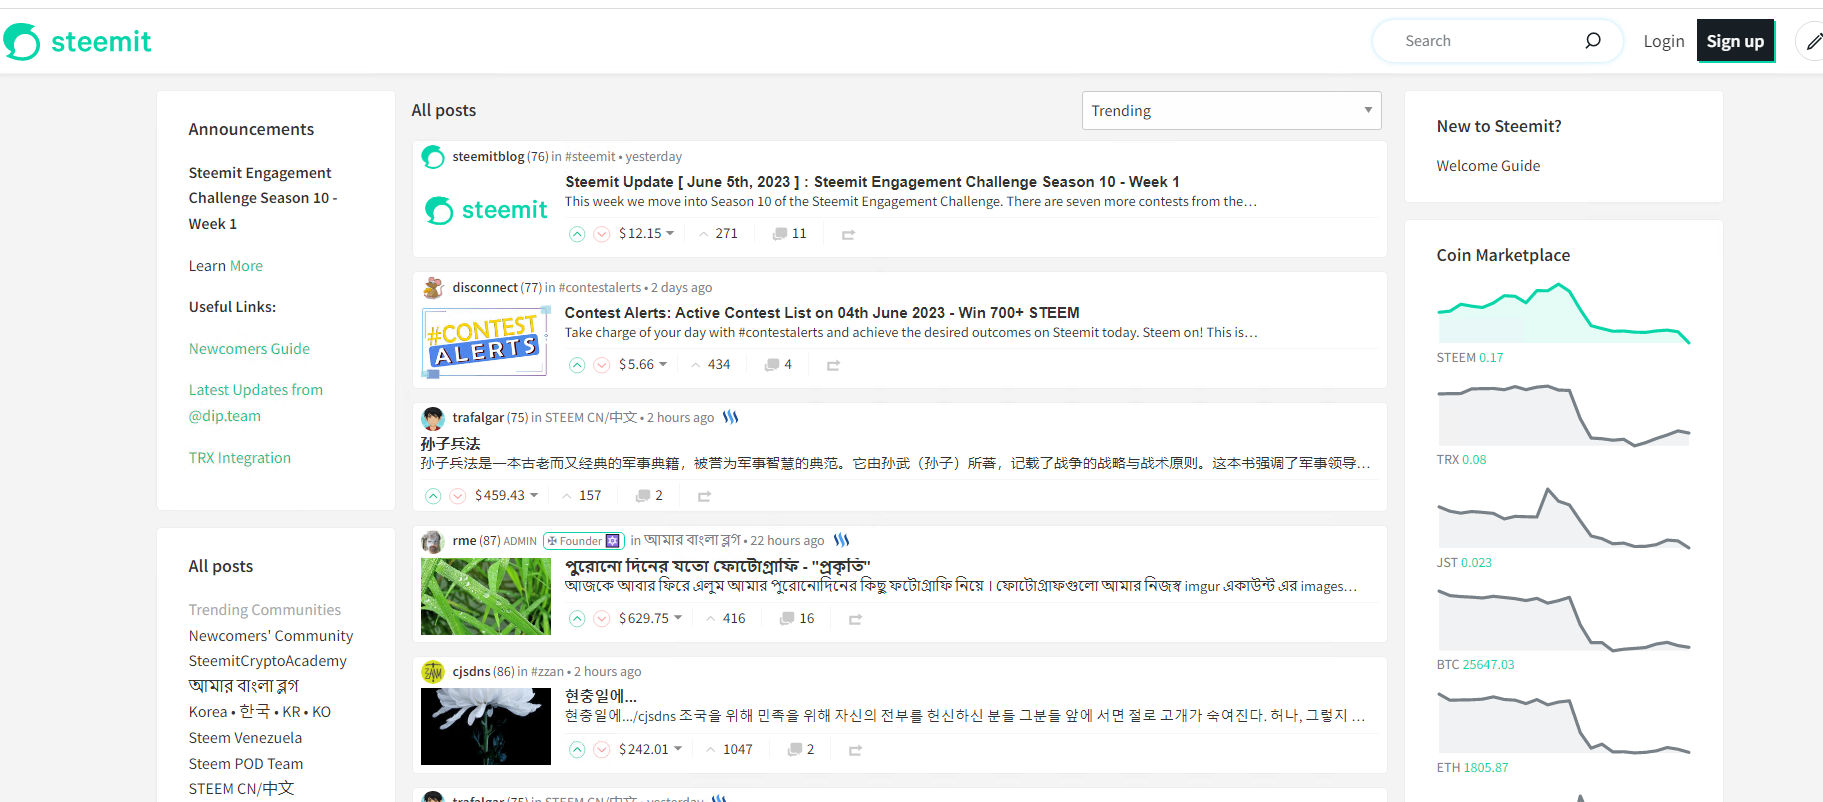
Task: Open Contest Alerts Active Contest List title
Action: [822, 313]
